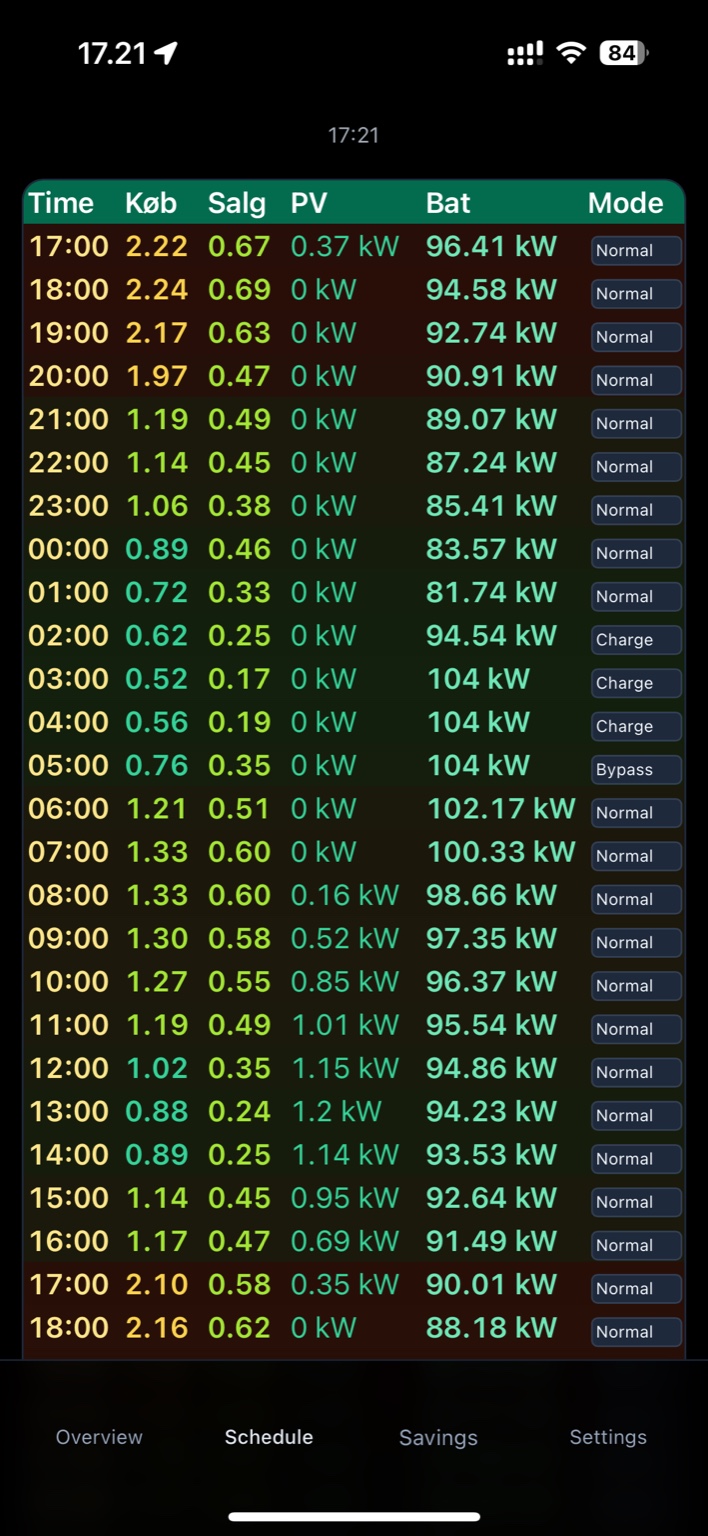Open the mode selector for 09:00 row
Viewport: 708px width, 1536px height.
[x=636, y=942]
